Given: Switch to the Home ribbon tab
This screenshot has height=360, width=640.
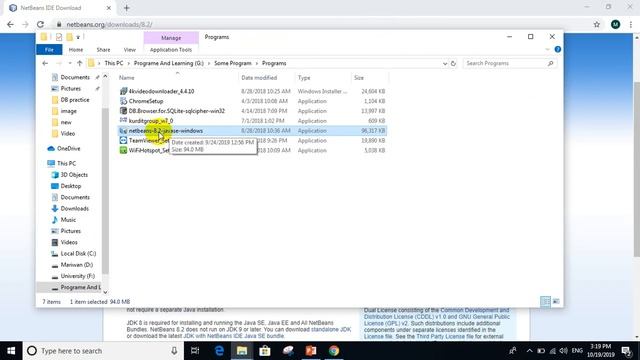Looking at the screenshot, I should pyautogui.click(x=76, y=50).
